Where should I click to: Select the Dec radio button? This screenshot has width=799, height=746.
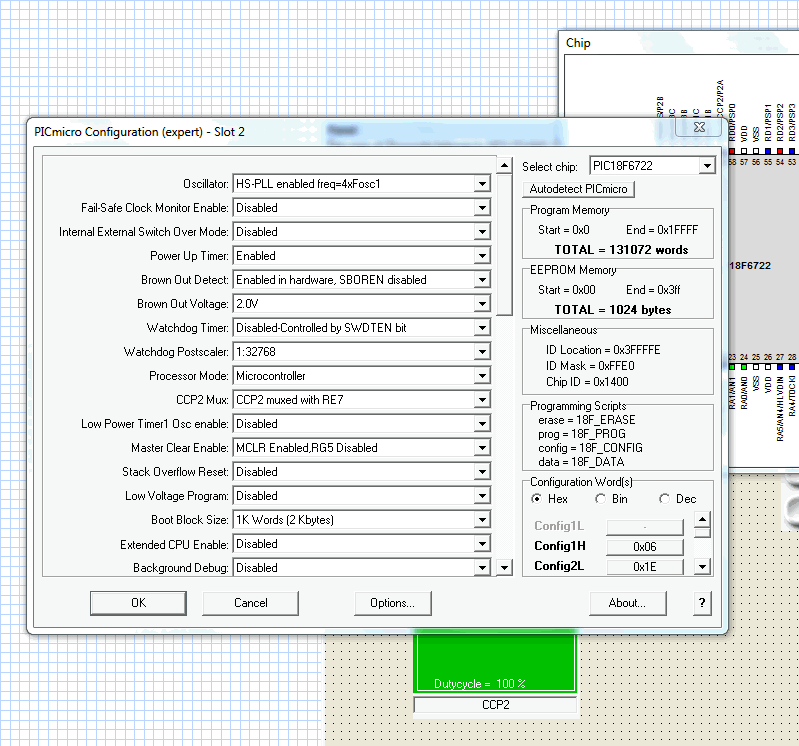(664, 499)
